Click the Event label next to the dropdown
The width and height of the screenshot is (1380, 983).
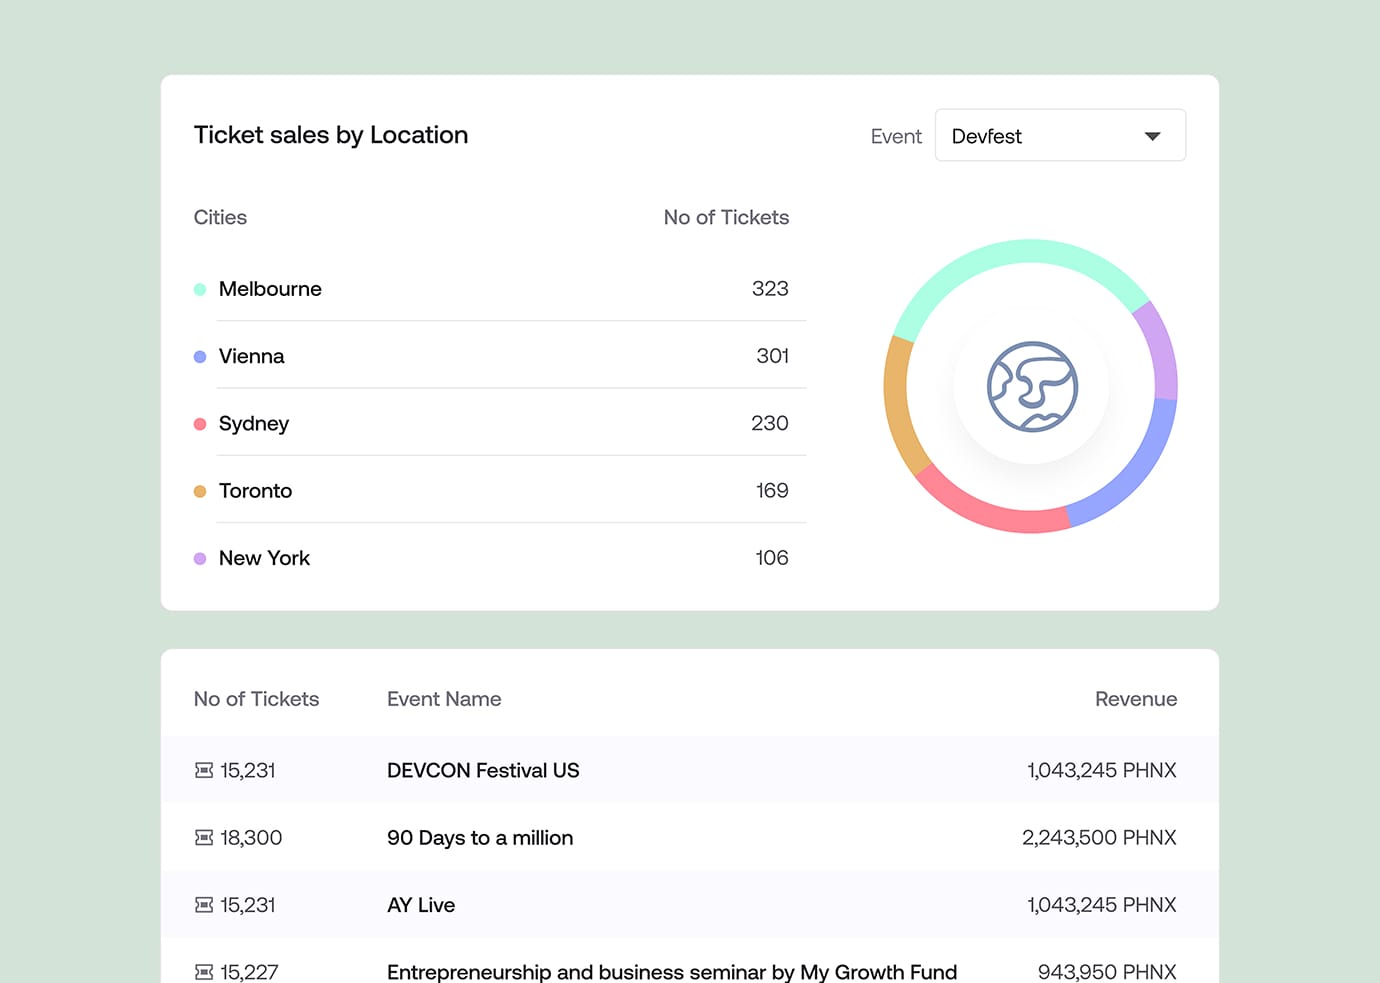896,136
